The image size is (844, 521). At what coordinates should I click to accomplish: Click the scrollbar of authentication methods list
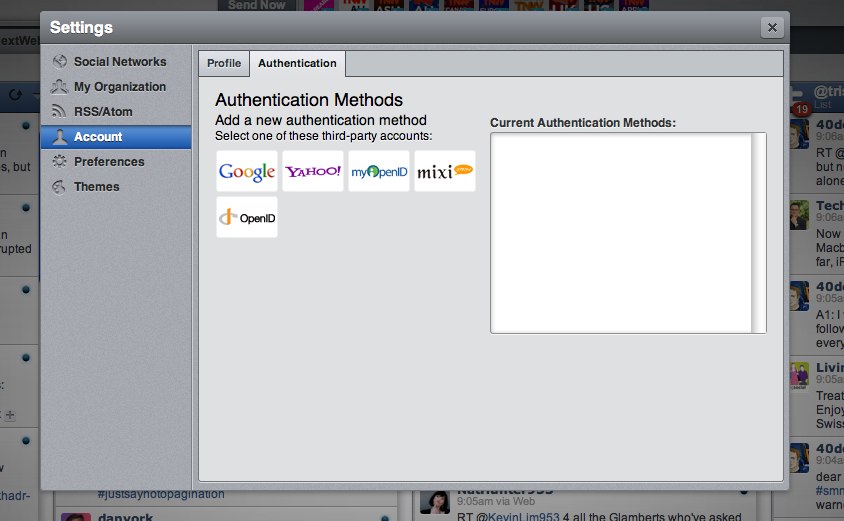coord(758,233)
